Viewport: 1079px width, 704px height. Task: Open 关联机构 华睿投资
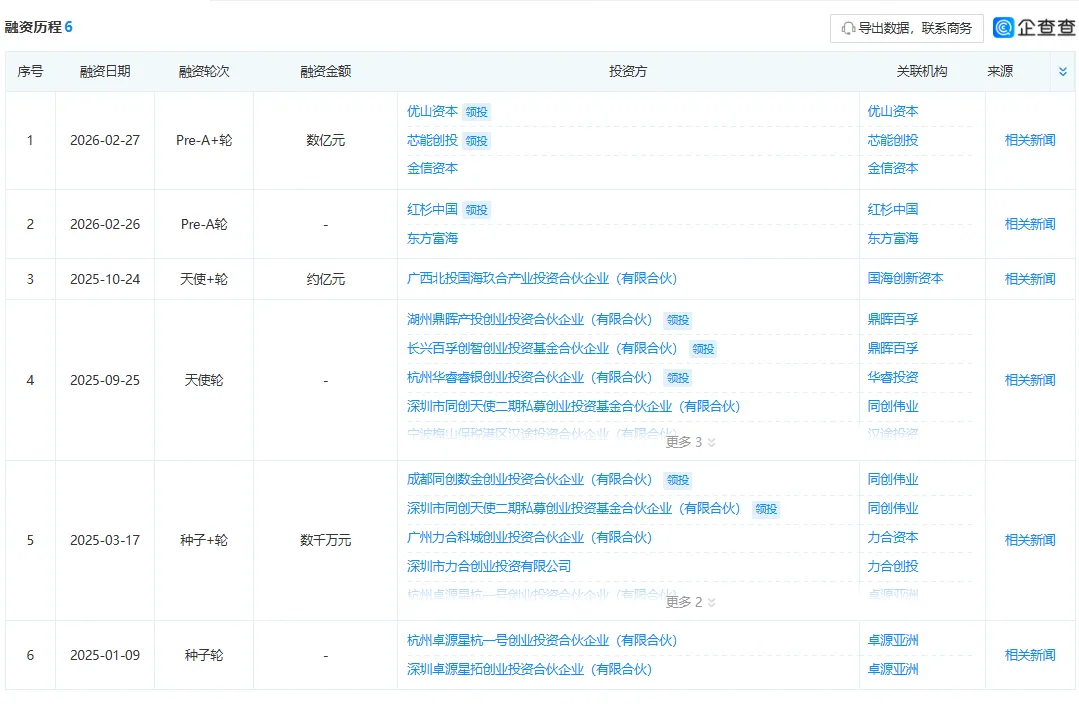893,377
